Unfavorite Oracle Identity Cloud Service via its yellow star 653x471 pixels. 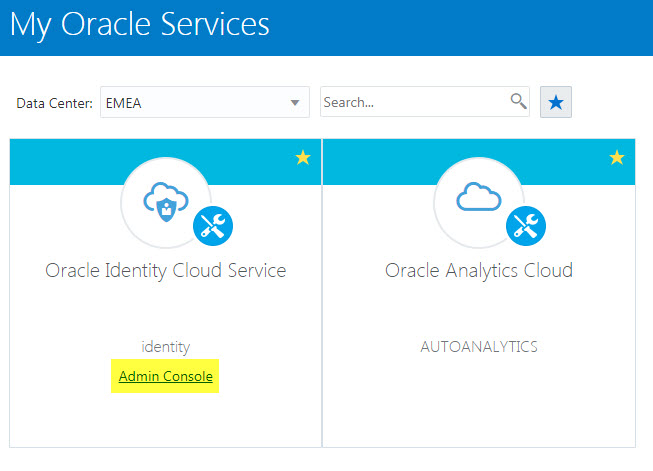[x=303, y=157]
